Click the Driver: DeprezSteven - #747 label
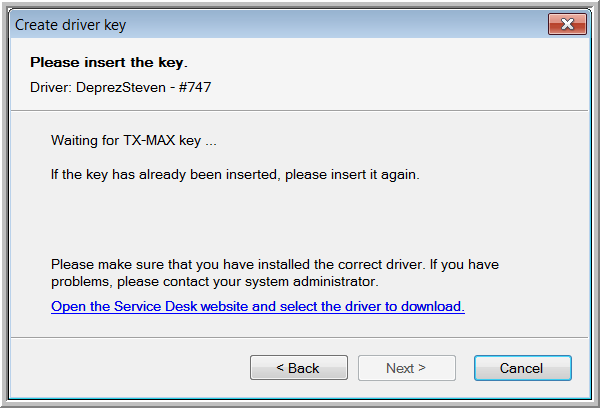Image resolution: width=600 pixels, height=408 pixels. click(x=121, y=87)
